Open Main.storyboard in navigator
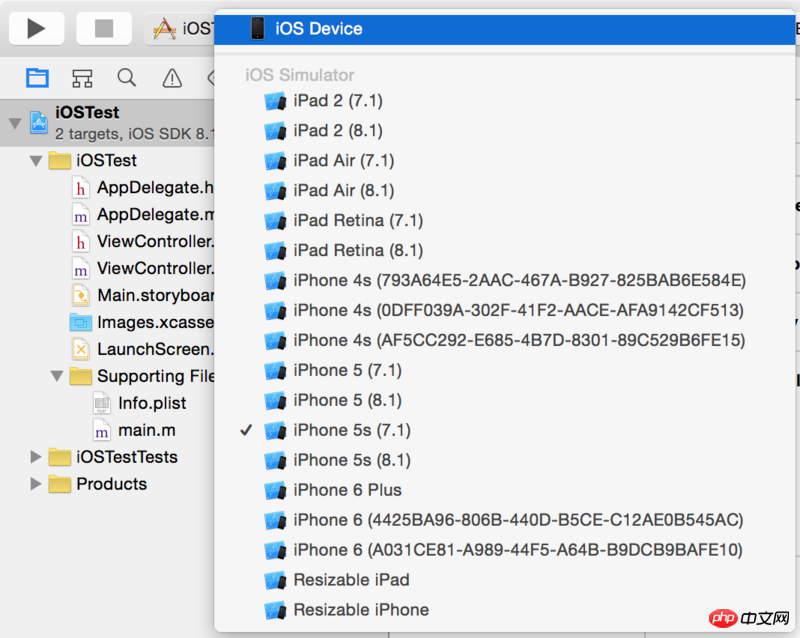The image size is (800, 638). click(142, 296)
